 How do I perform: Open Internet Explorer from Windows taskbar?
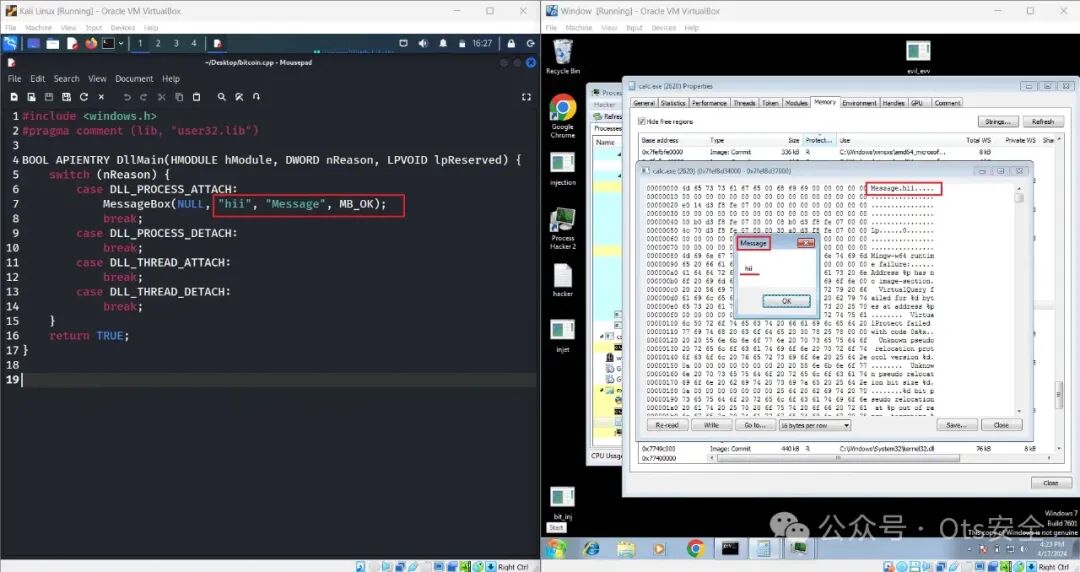coord(591,549)
